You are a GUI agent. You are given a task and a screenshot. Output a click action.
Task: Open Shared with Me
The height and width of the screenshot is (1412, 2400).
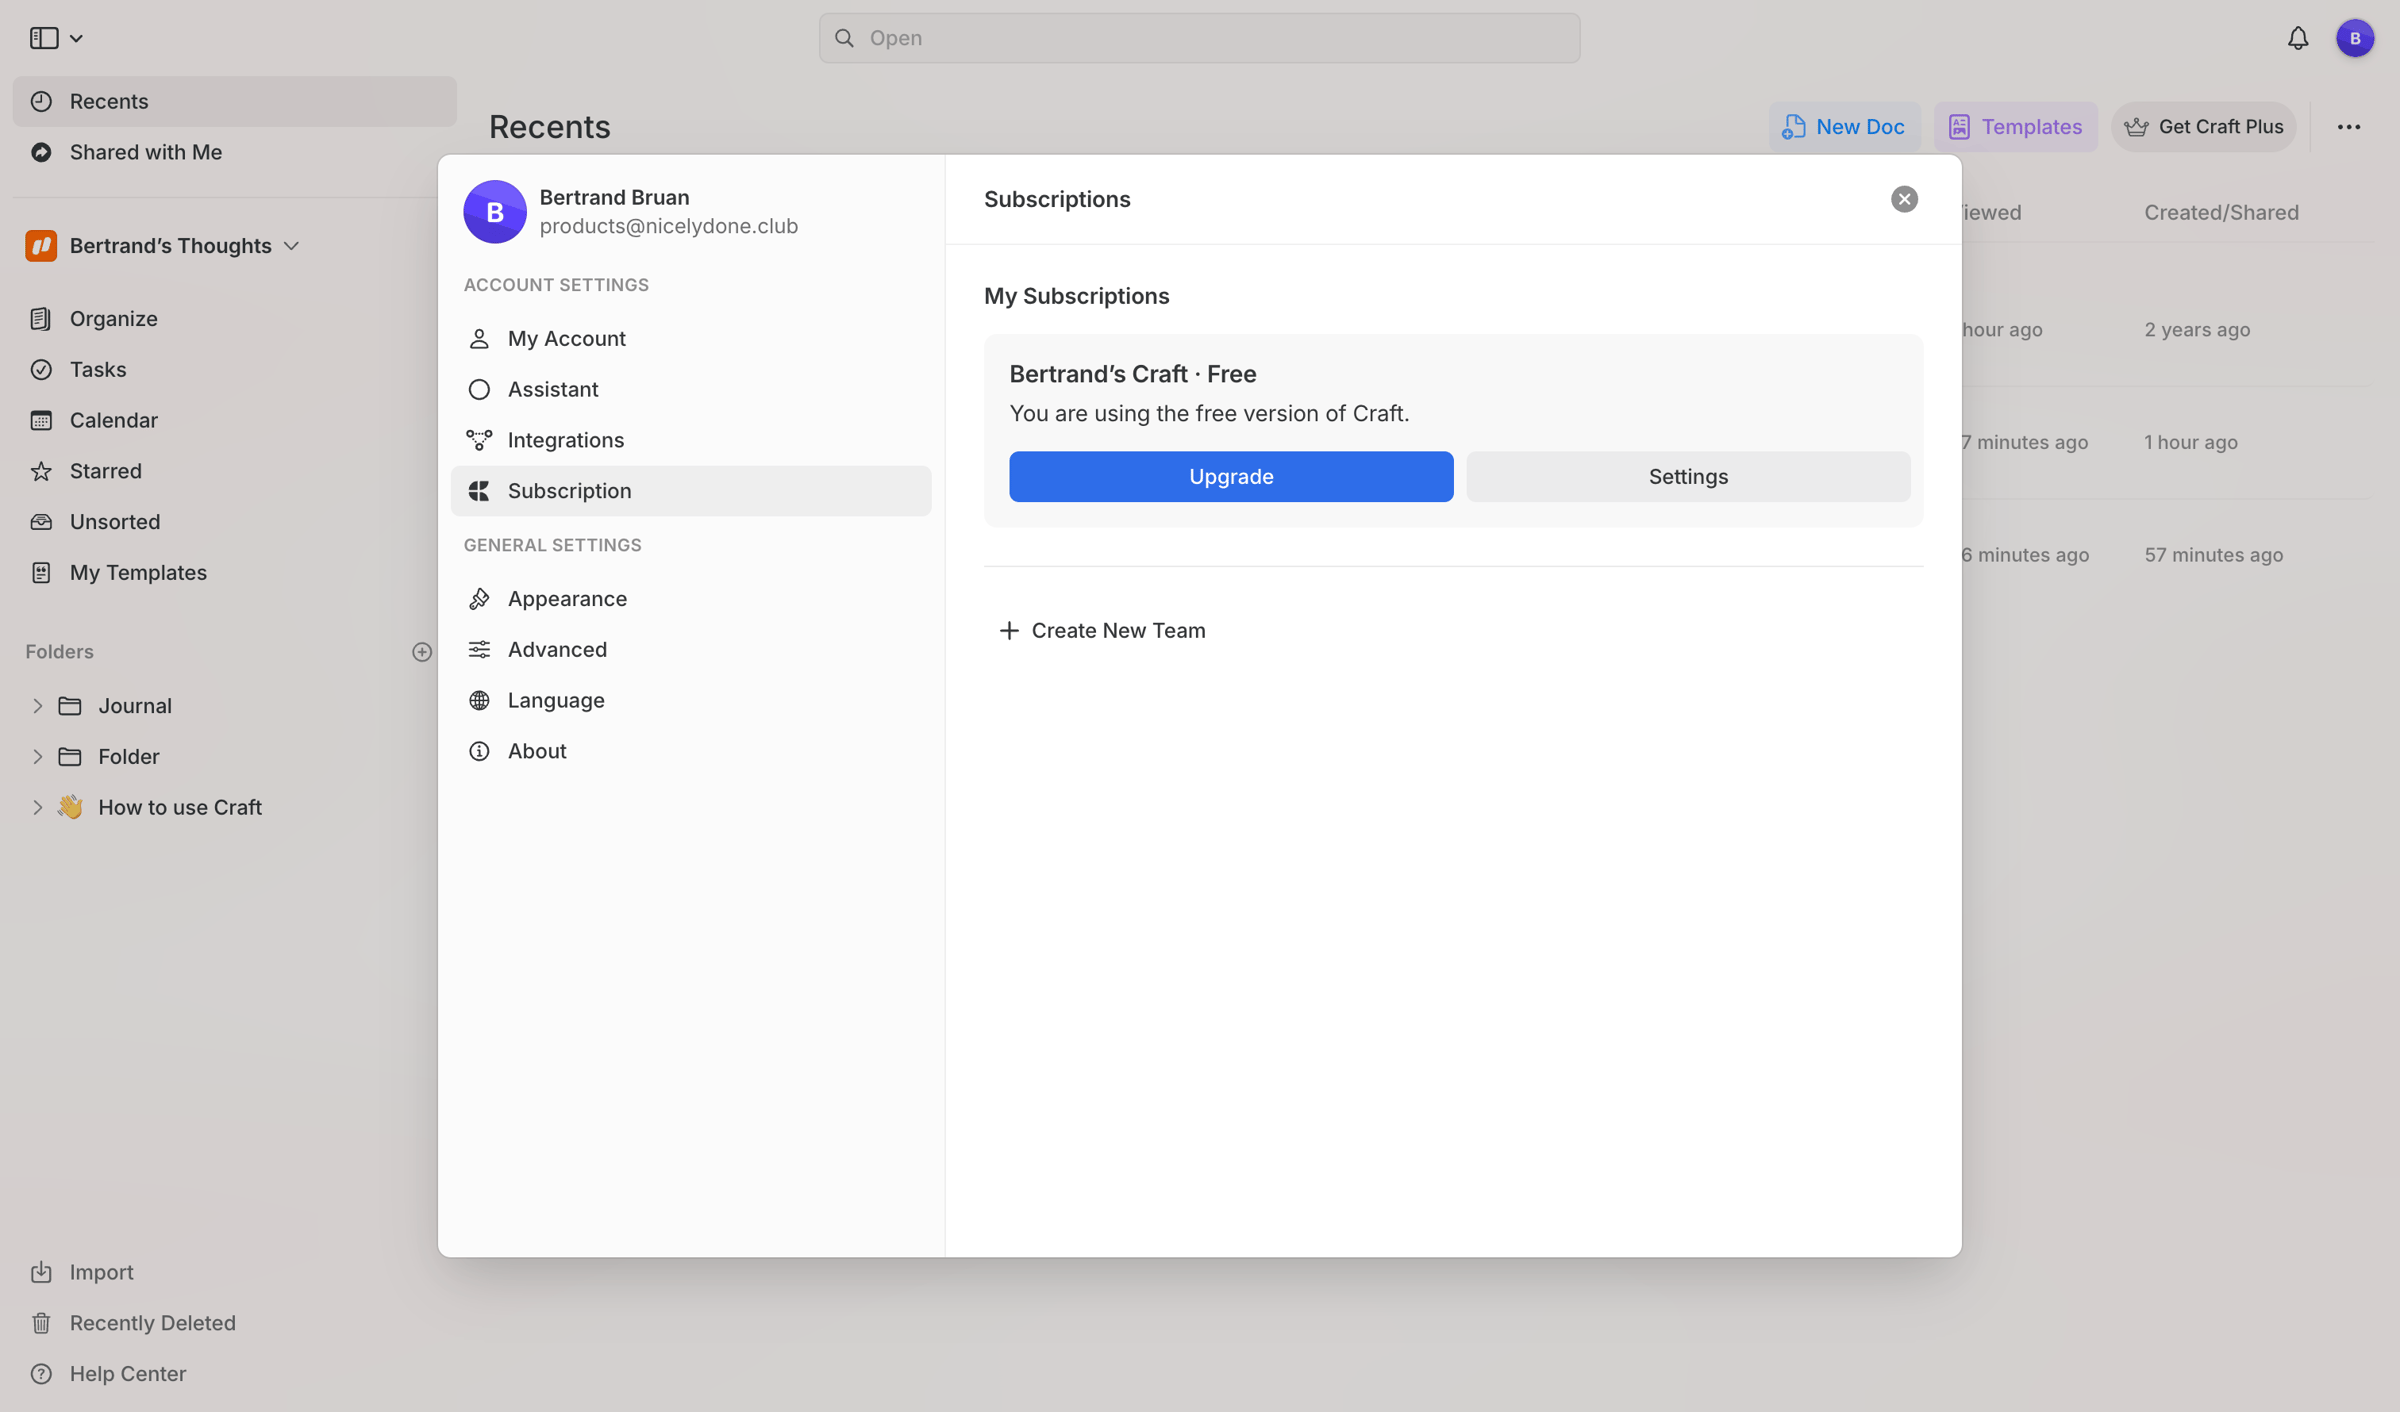[235, 152]
